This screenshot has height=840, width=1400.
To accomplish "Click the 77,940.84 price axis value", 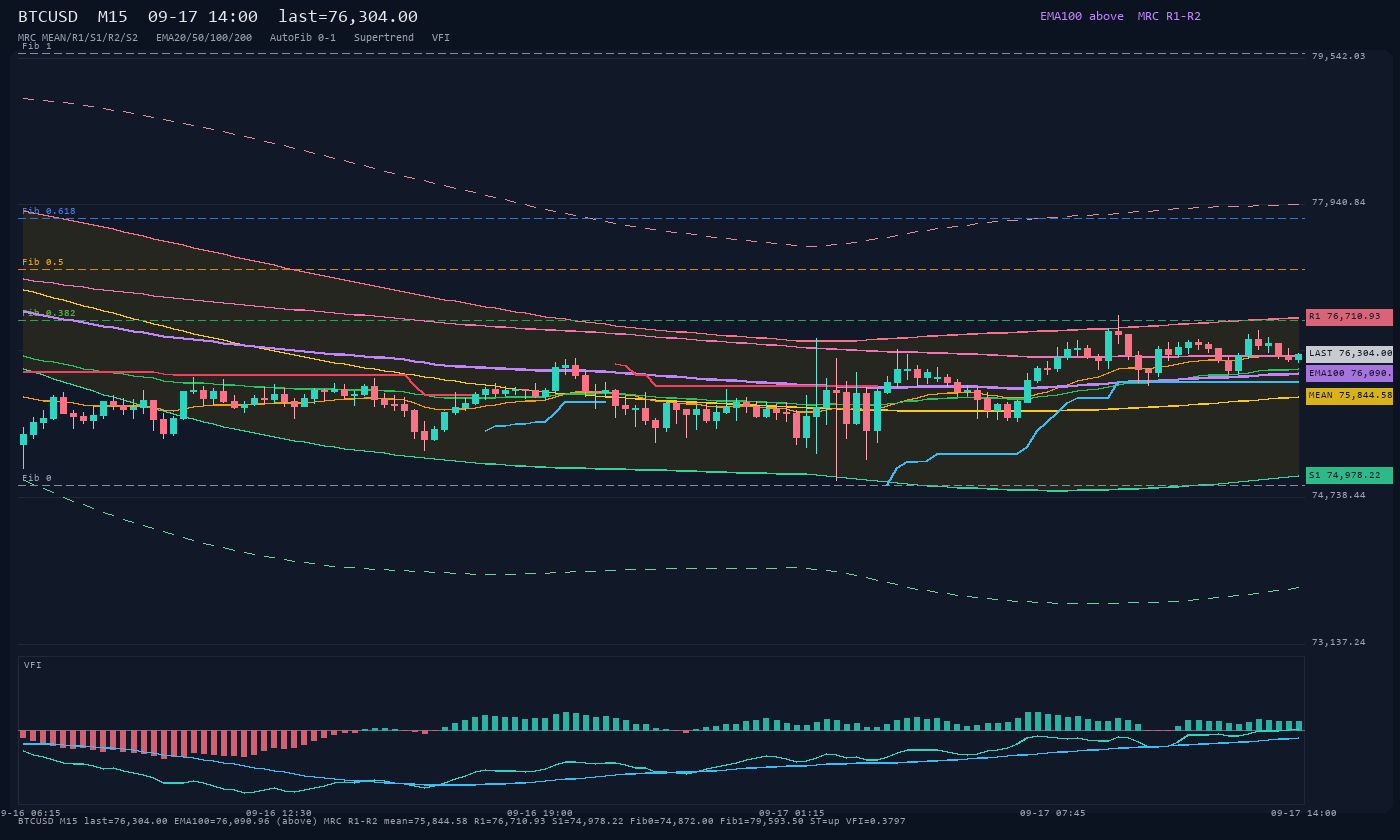I will pos(1338,202).
